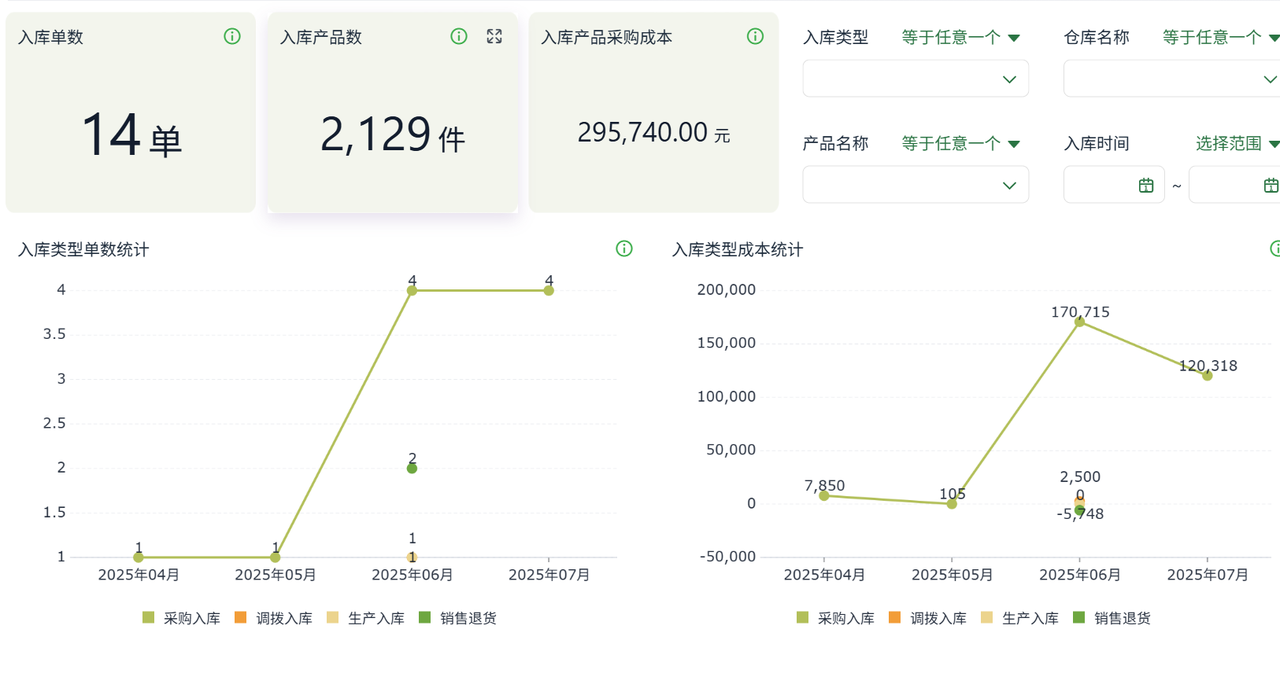Expand the 入库类型 value select box
The image size is (1280, 677).
(915, 79)
